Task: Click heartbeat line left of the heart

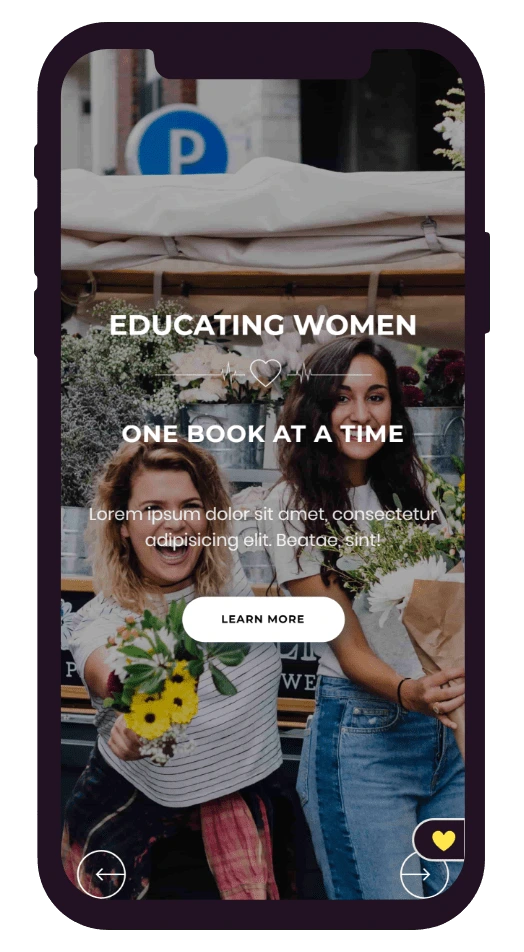Action: coord(202,375)
